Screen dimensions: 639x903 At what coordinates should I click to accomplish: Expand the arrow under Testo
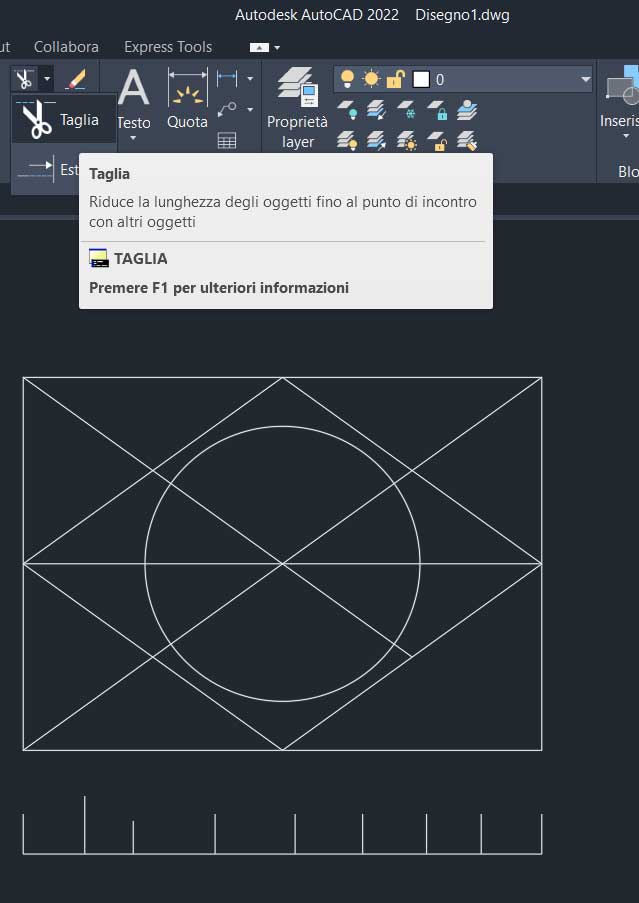134,138
